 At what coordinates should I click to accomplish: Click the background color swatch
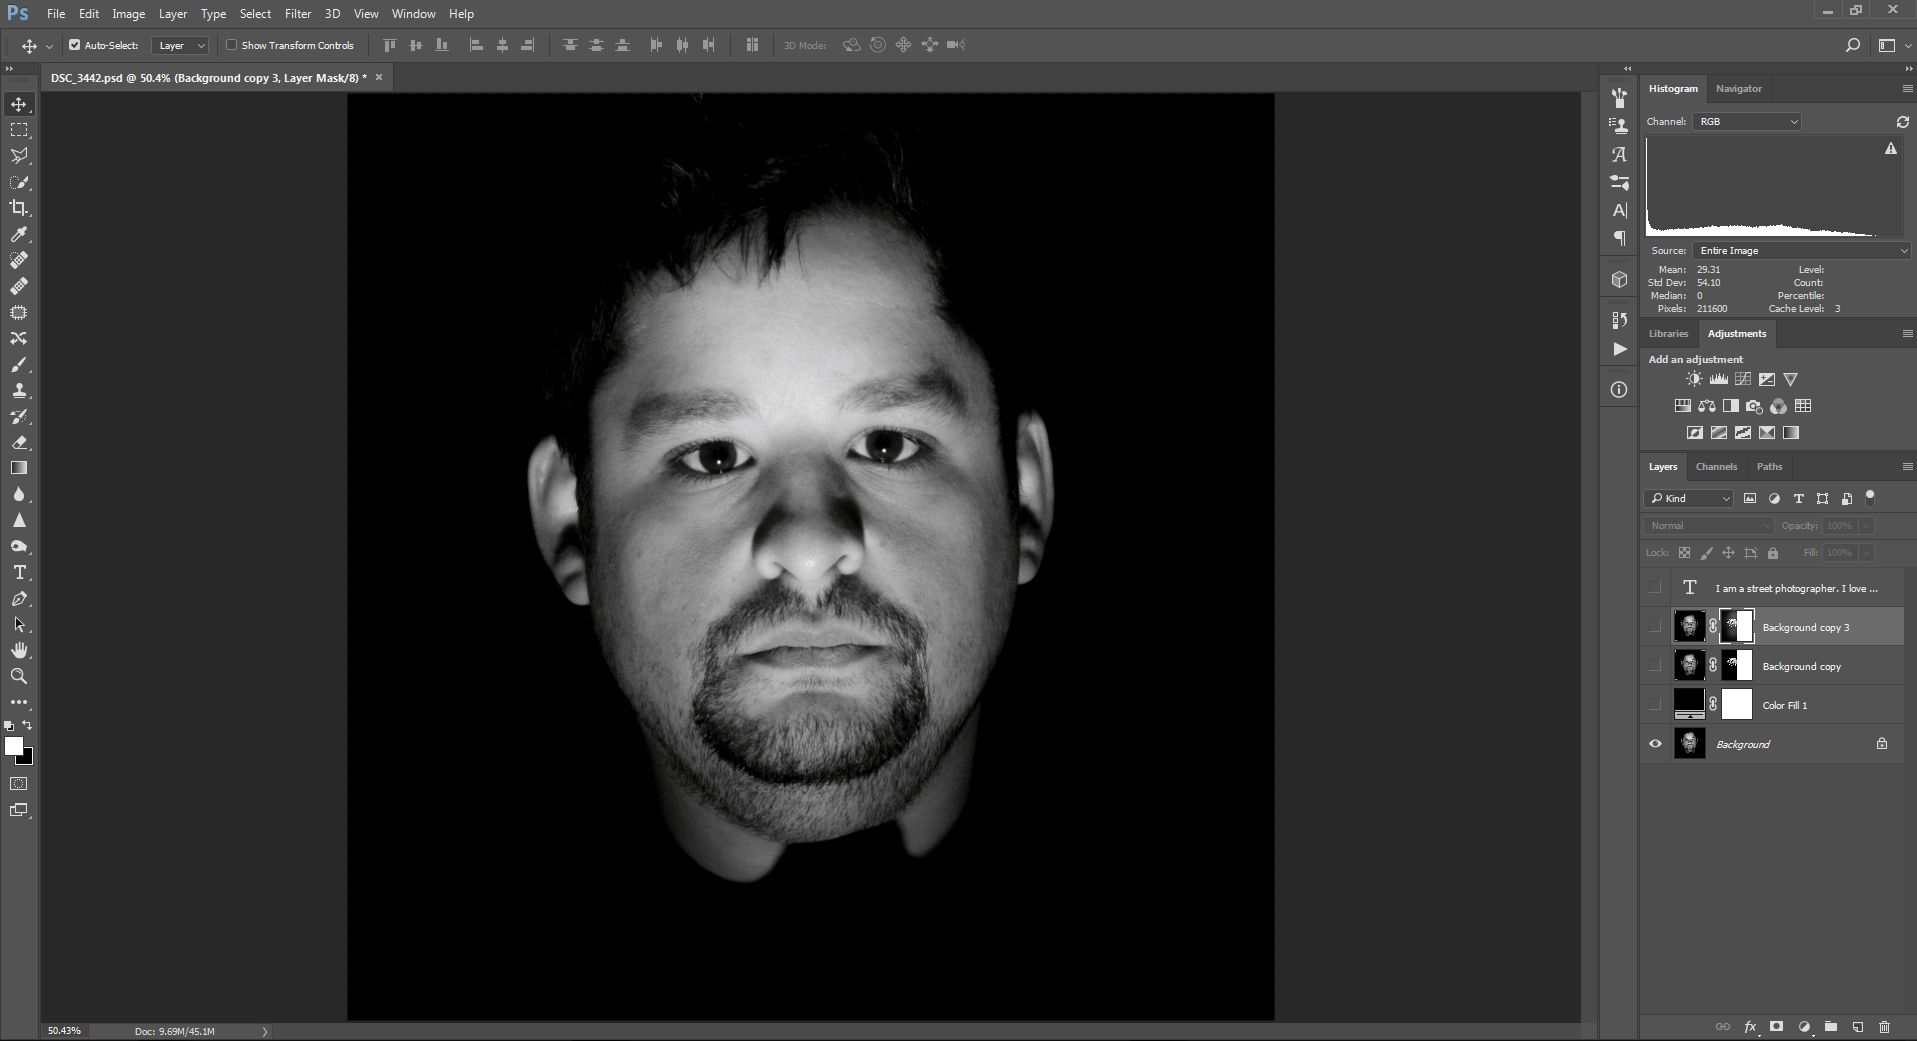(27, 759)
